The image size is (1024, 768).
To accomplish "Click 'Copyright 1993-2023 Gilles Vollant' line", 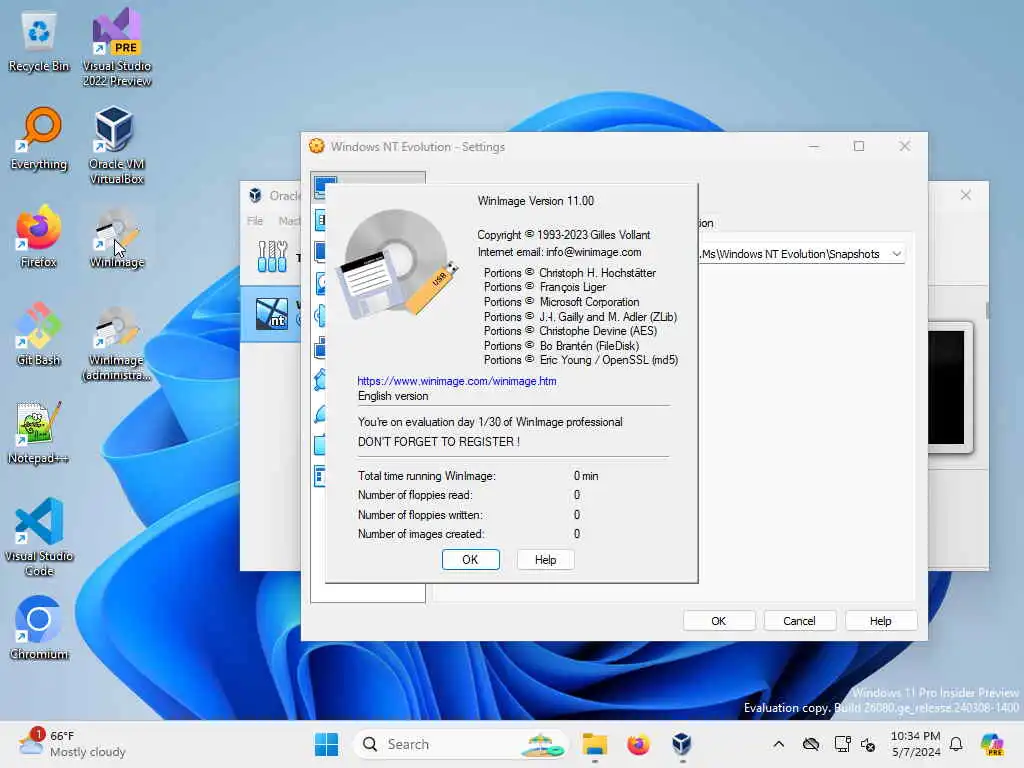I will coord(564,235).
